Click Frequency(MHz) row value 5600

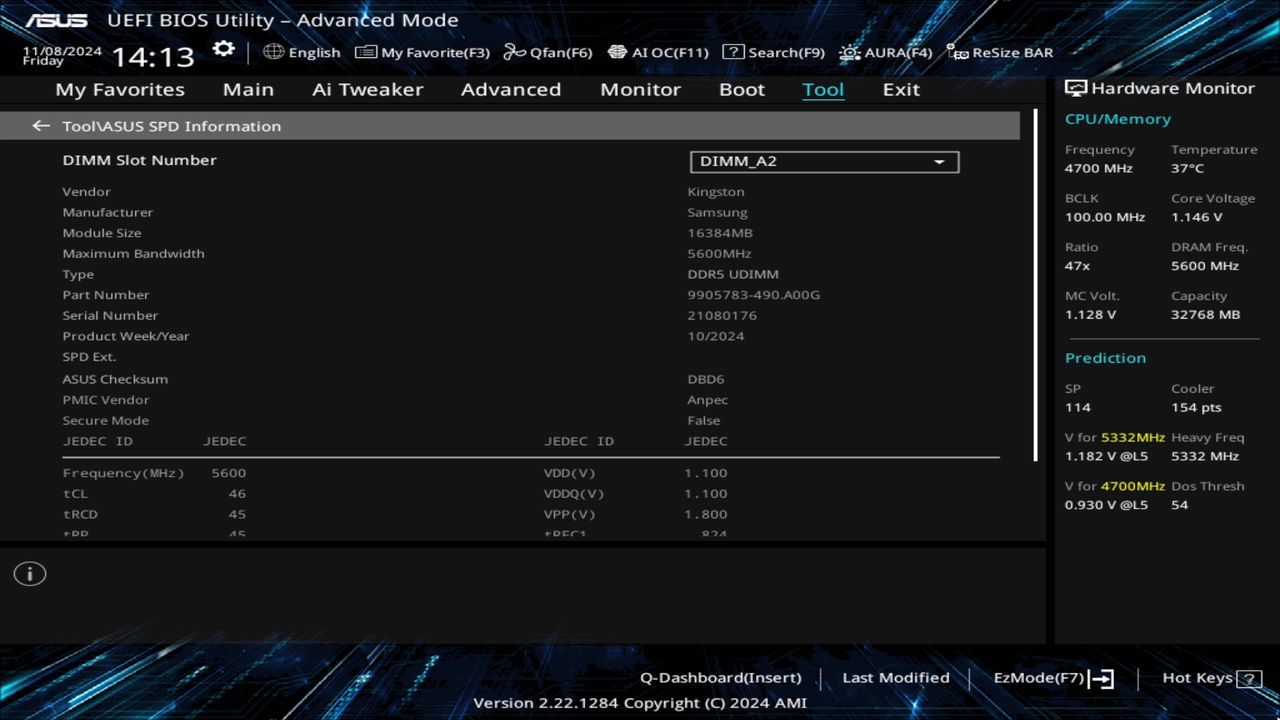[229, 473]
